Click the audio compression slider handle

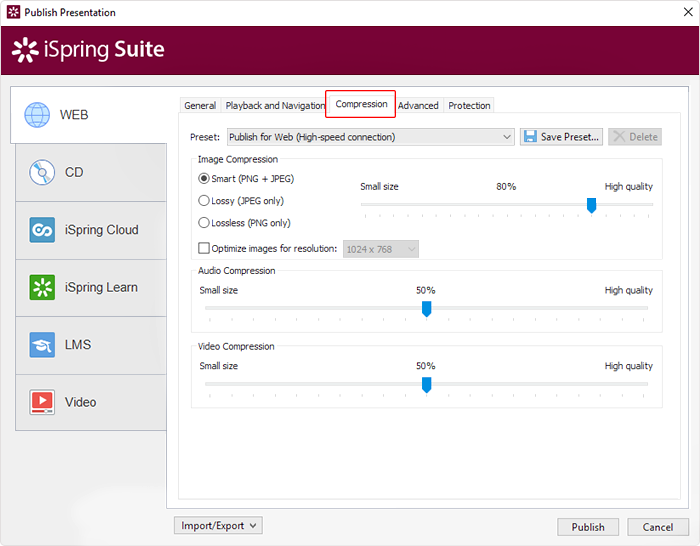click(426, 309)
